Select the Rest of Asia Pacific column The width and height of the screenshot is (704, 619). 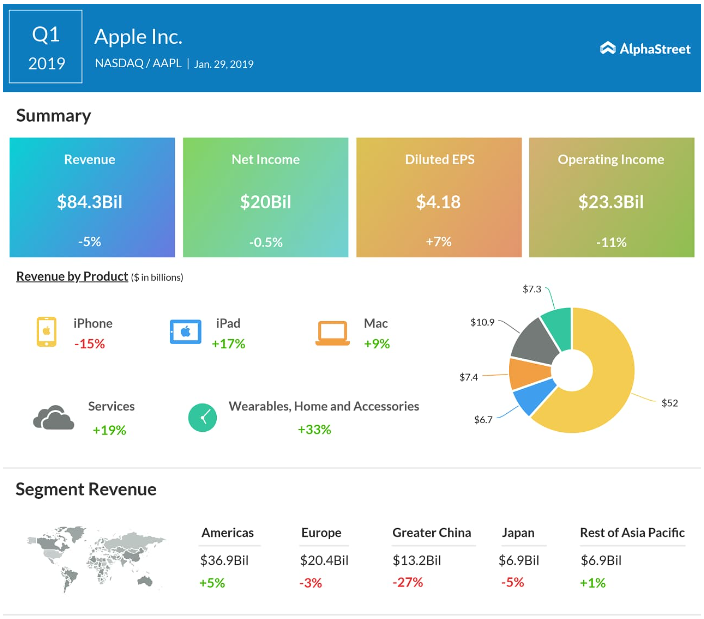click(632, 558)
